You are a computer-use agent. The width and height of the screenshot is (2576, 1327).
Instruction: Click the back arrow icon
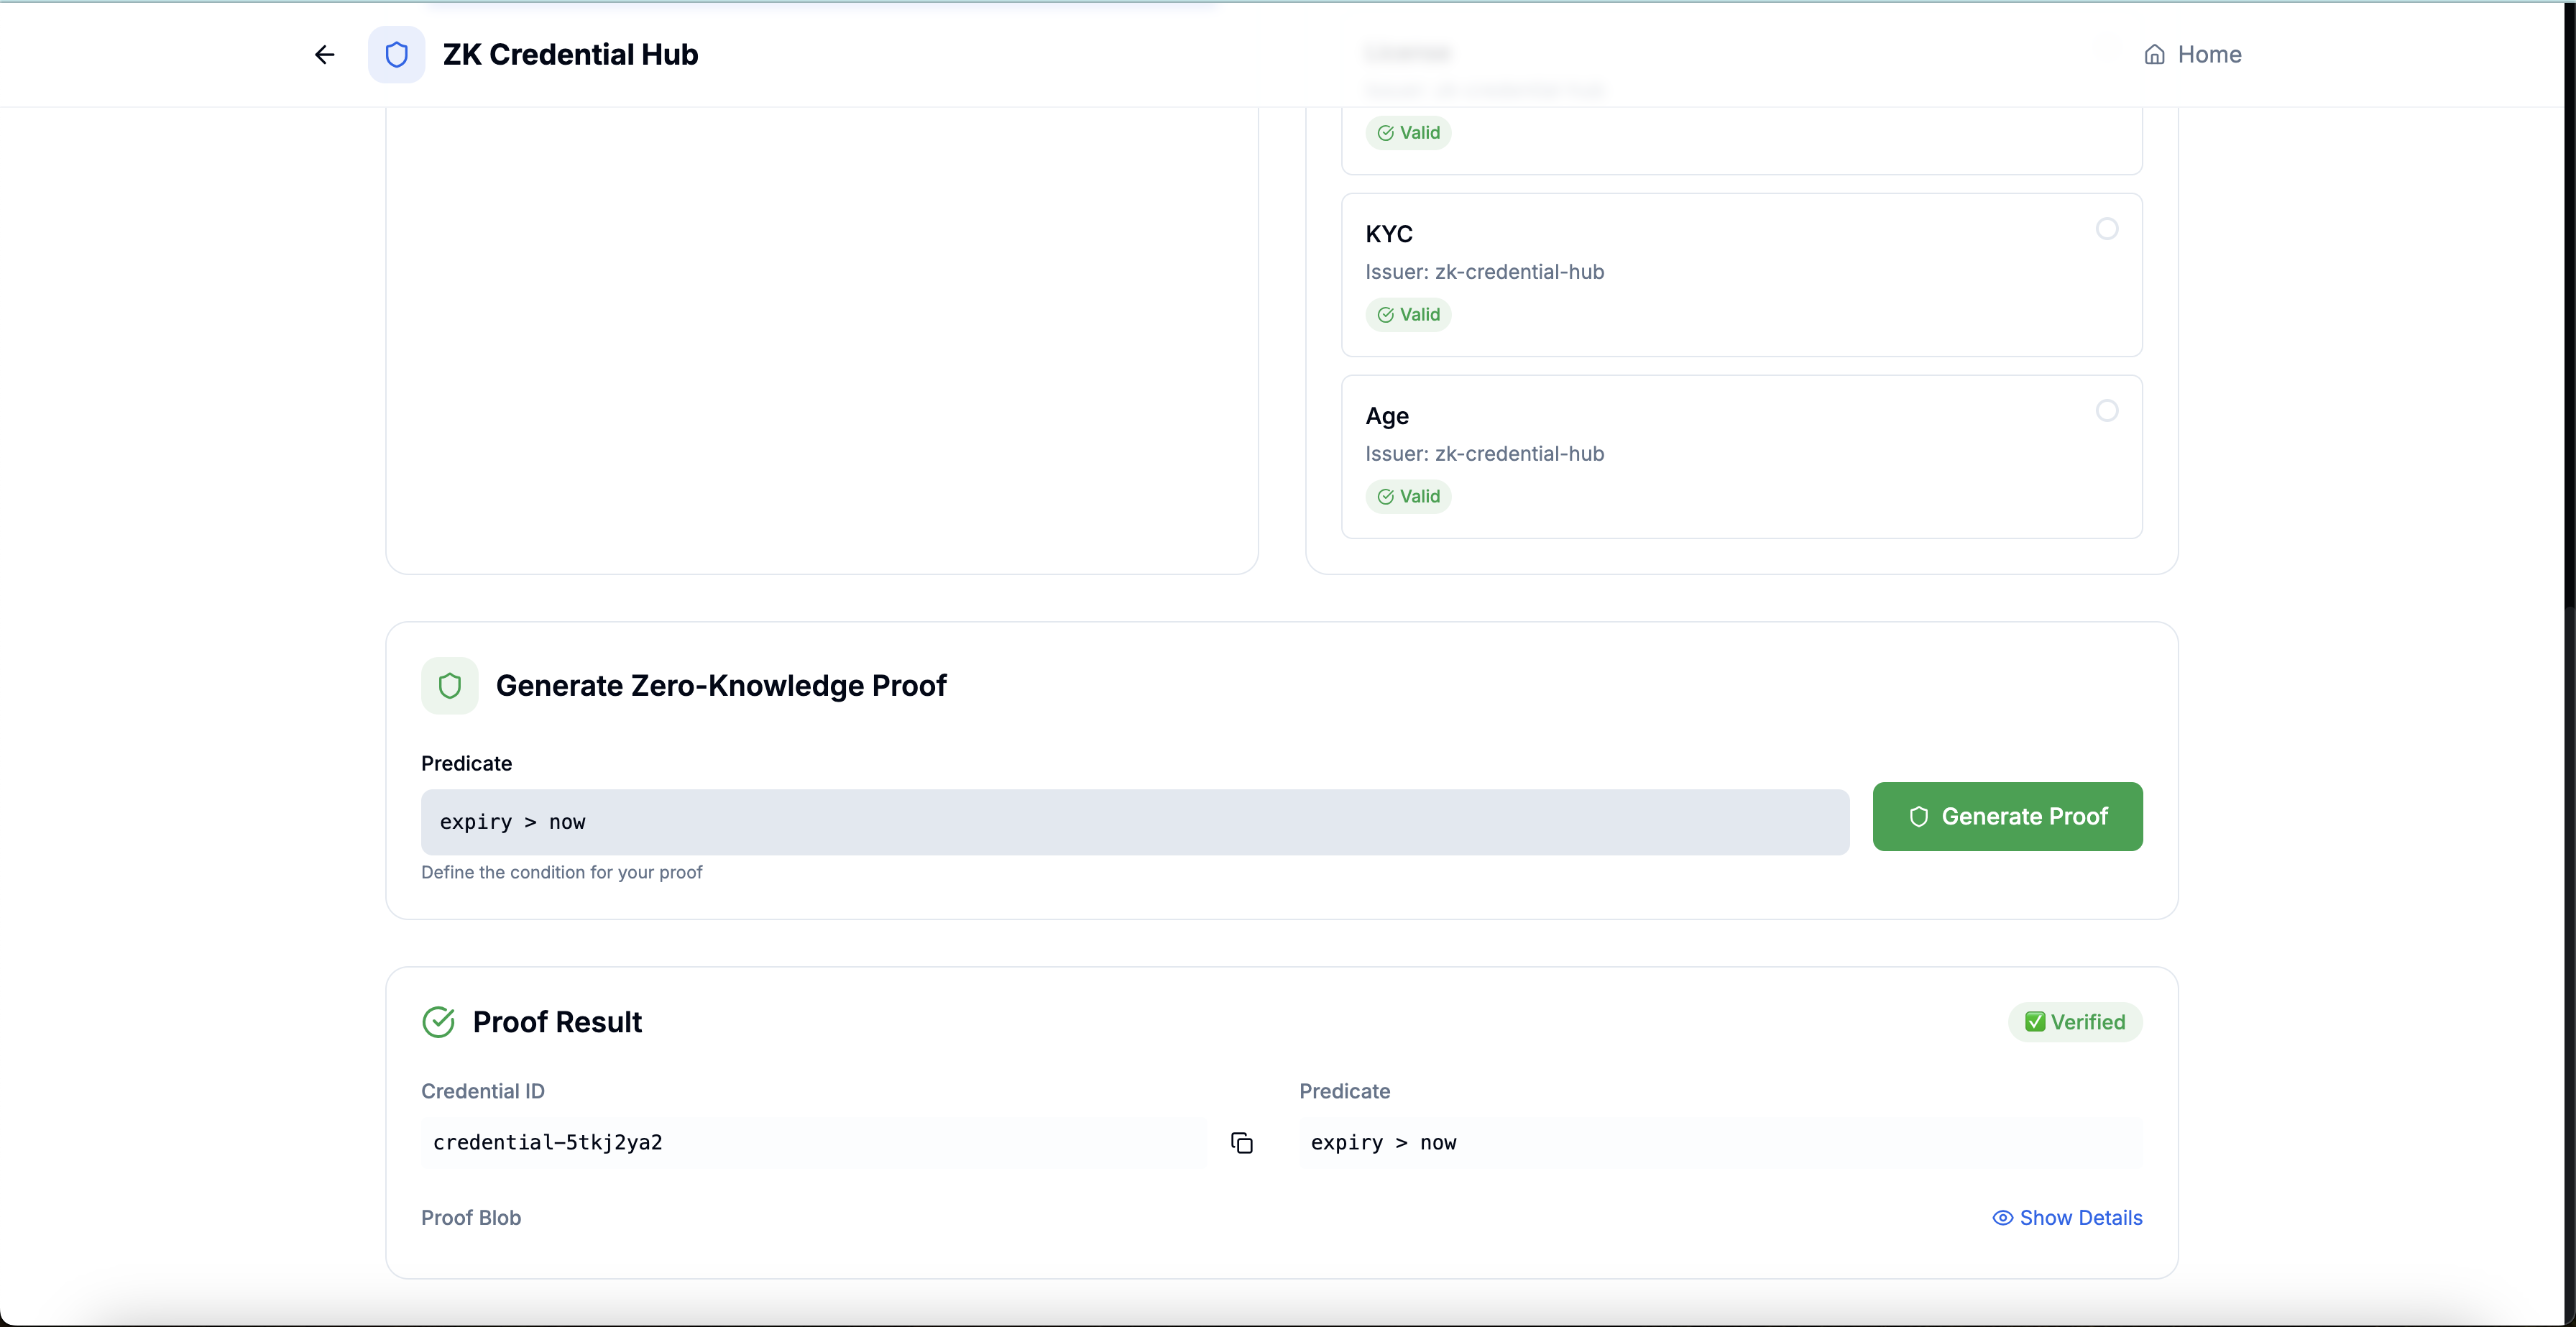pyautogui.click(x=324, y=54)
